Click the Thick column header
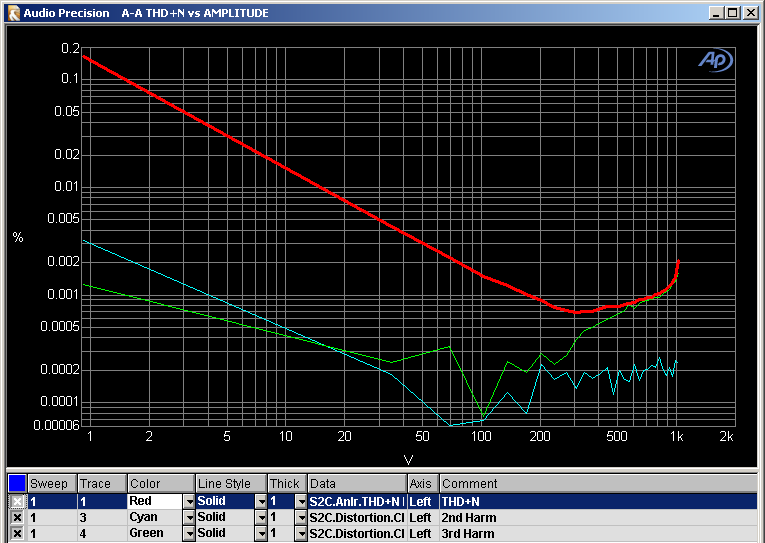The image size is (765, 543). 287,483
